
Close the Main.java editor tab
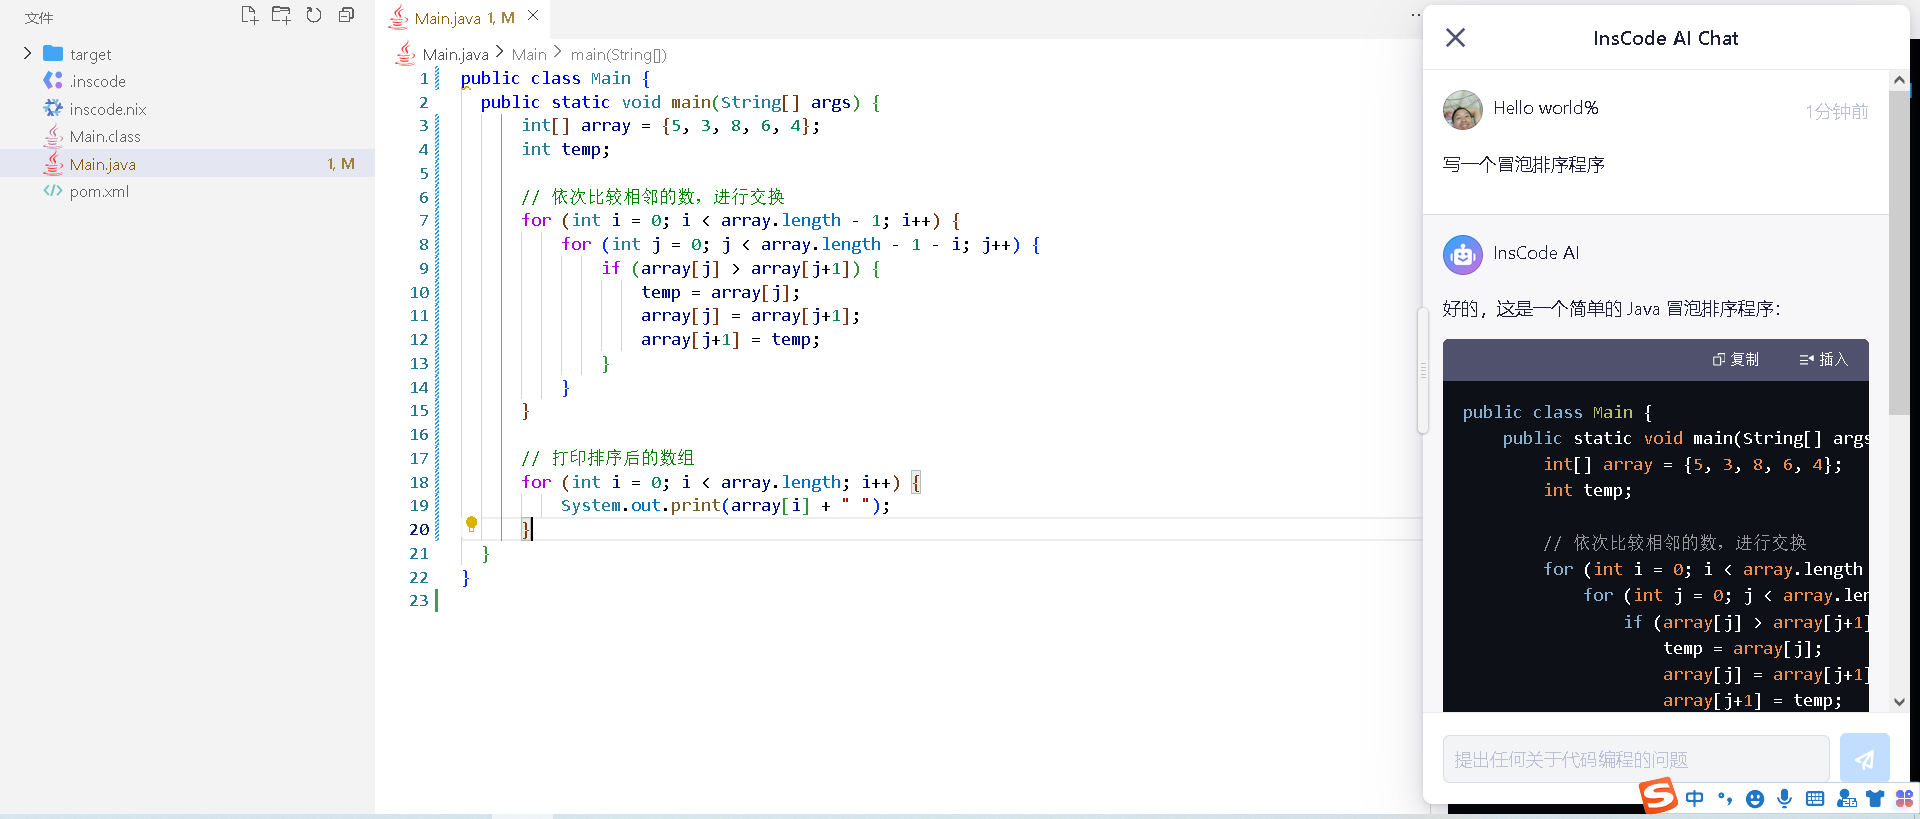tap(533, 16)
